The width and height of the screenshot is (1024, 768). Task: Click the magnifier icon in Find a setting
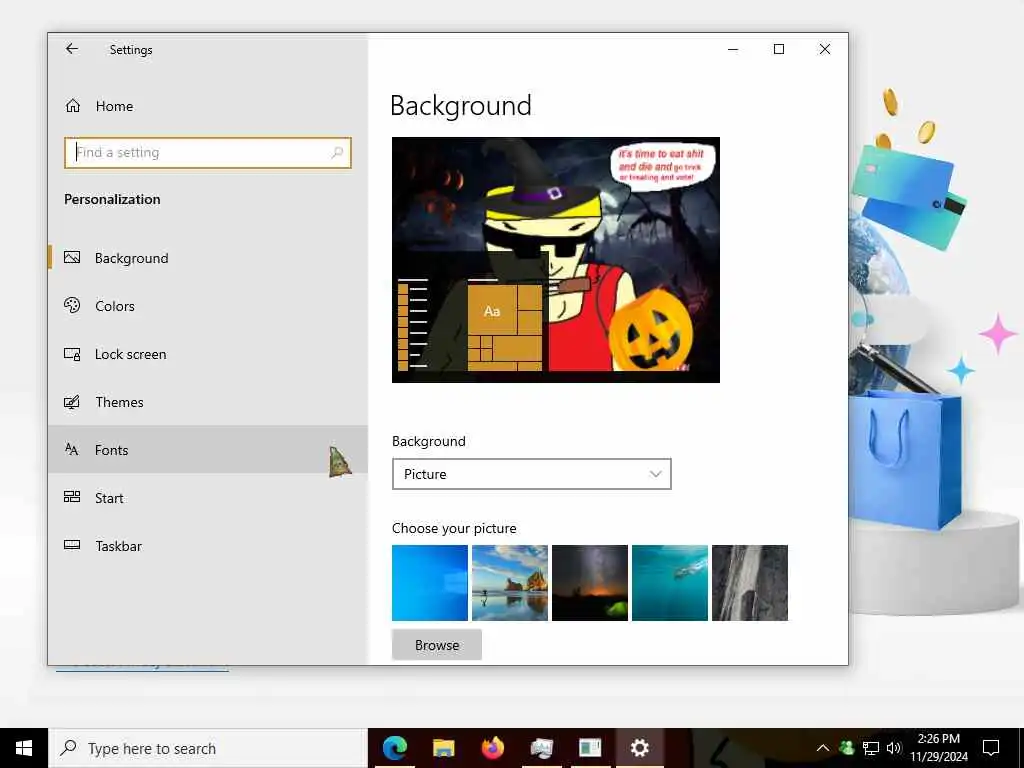click(x=337, y=153)
